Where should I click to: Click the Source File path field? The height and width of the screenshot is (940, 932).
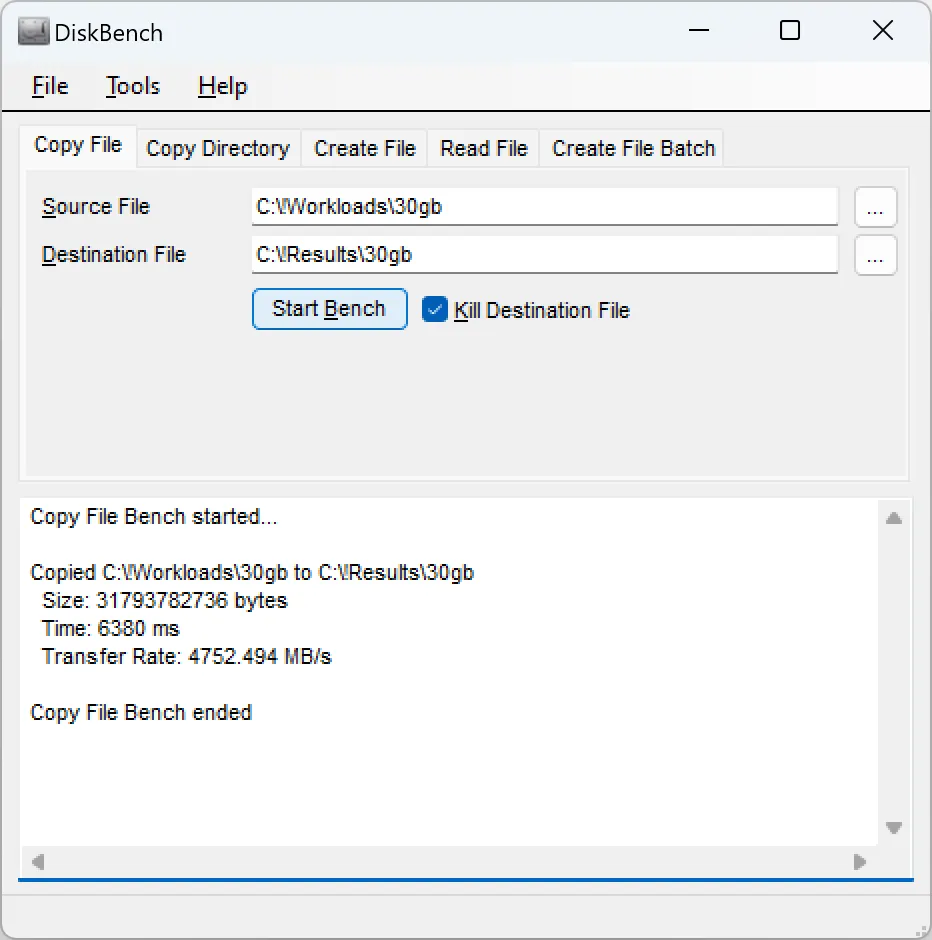pos(544,207)
